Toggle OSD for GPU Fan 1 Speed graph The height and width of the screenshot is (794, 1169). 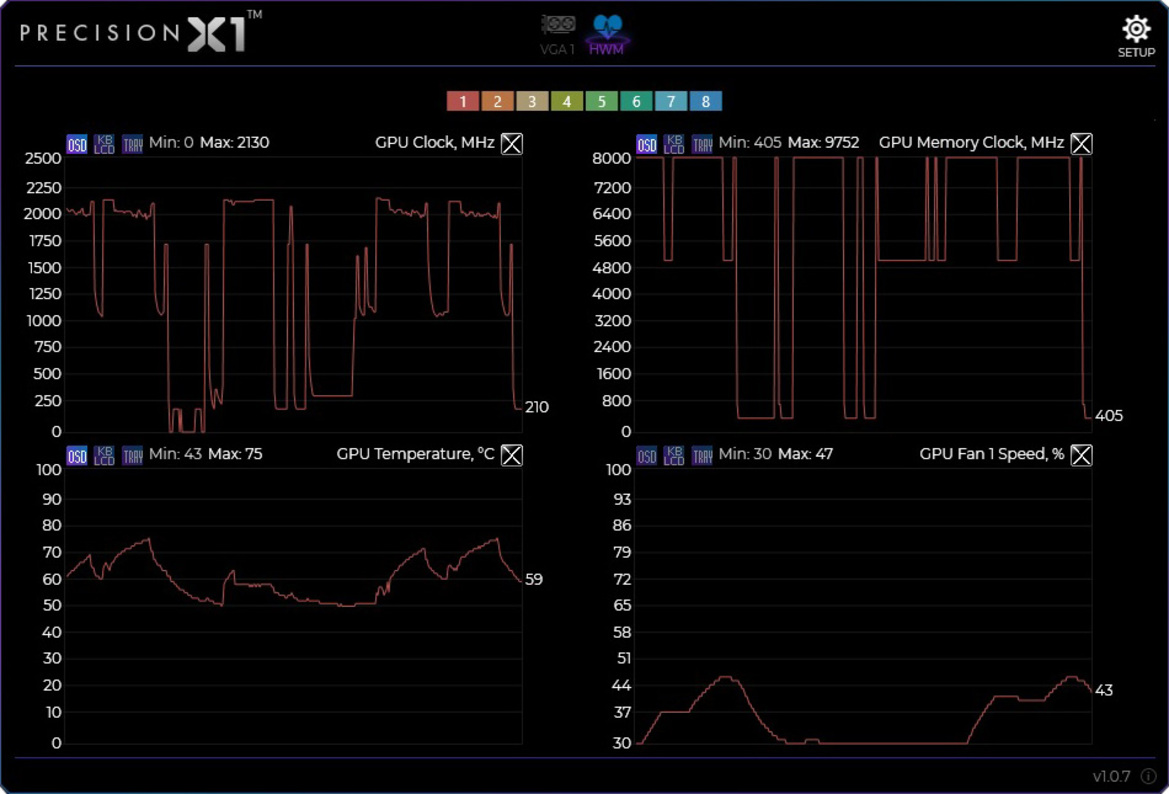(646, 456)
